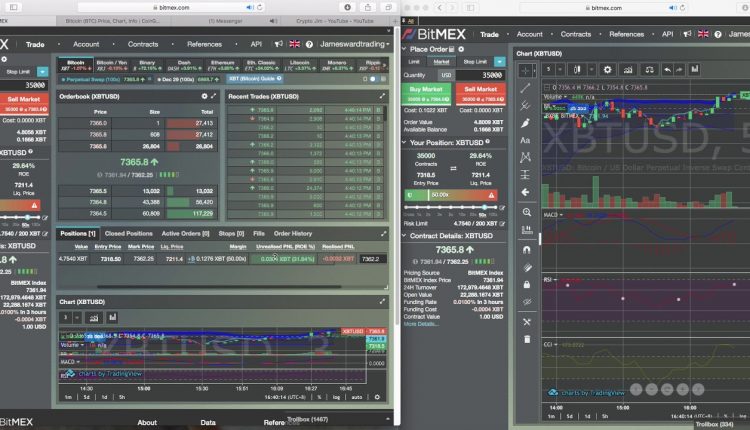The width and height of the screenshot is (750, 430).
Task: Redo chart action in right chart toolbar
Action: [x=679, y=70]
